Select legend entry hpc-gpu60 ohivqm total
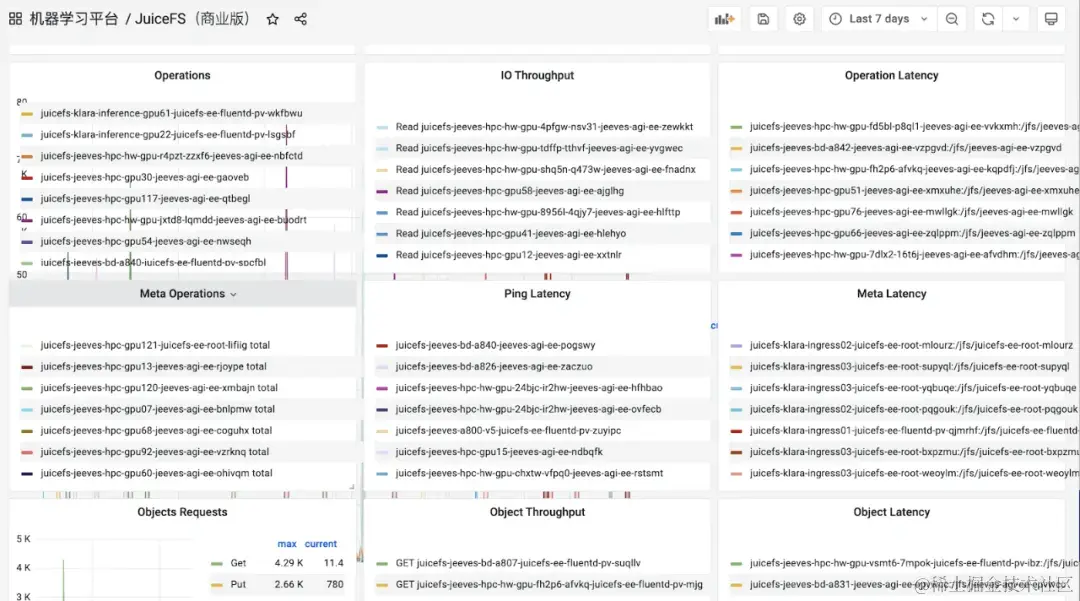Image resolution: width=1080 pixels, height=601 pixels. [156, 473]
